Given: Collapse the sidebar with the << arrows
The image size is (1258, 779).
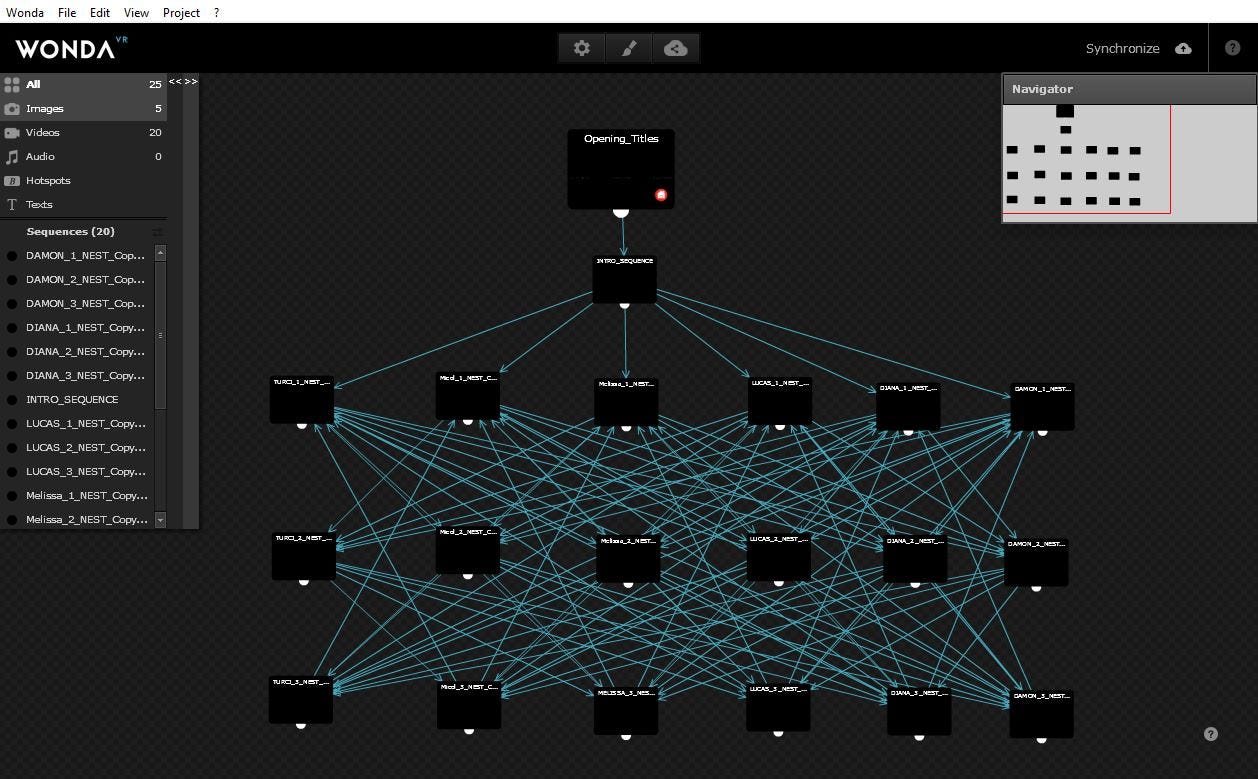Looking at the screenshot, I should (175, 82).
